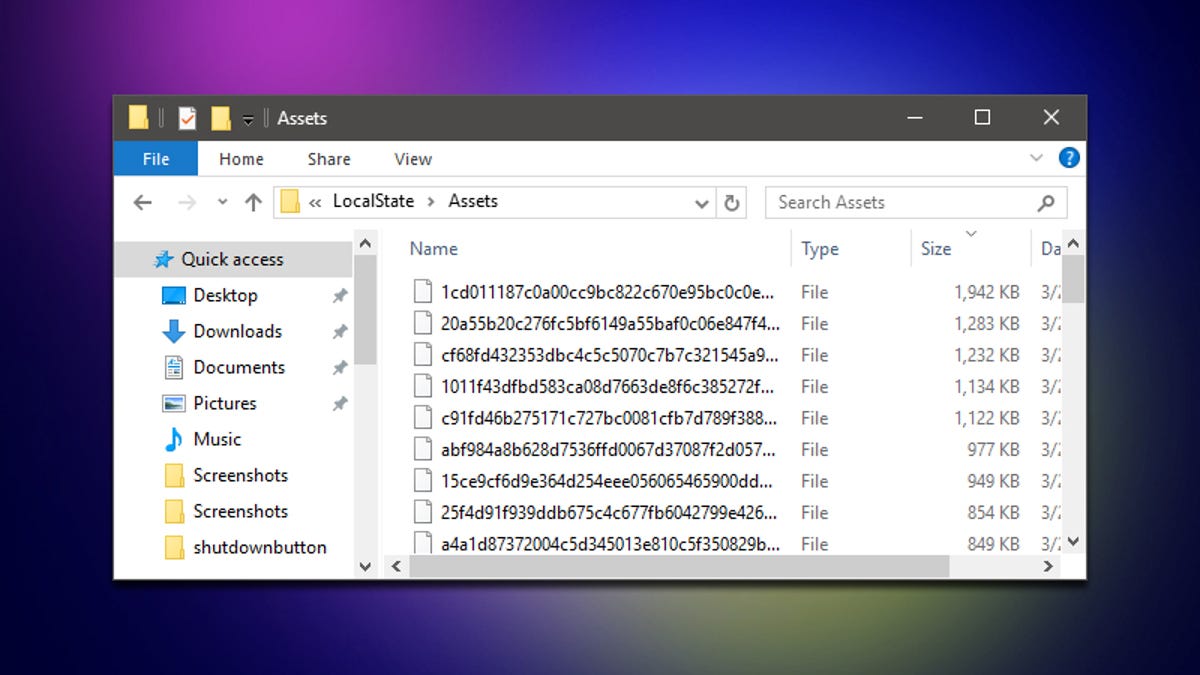Navigate up one folder level arrow
The width and height of the screenshot is (1200, 675).
coord(253,202)
